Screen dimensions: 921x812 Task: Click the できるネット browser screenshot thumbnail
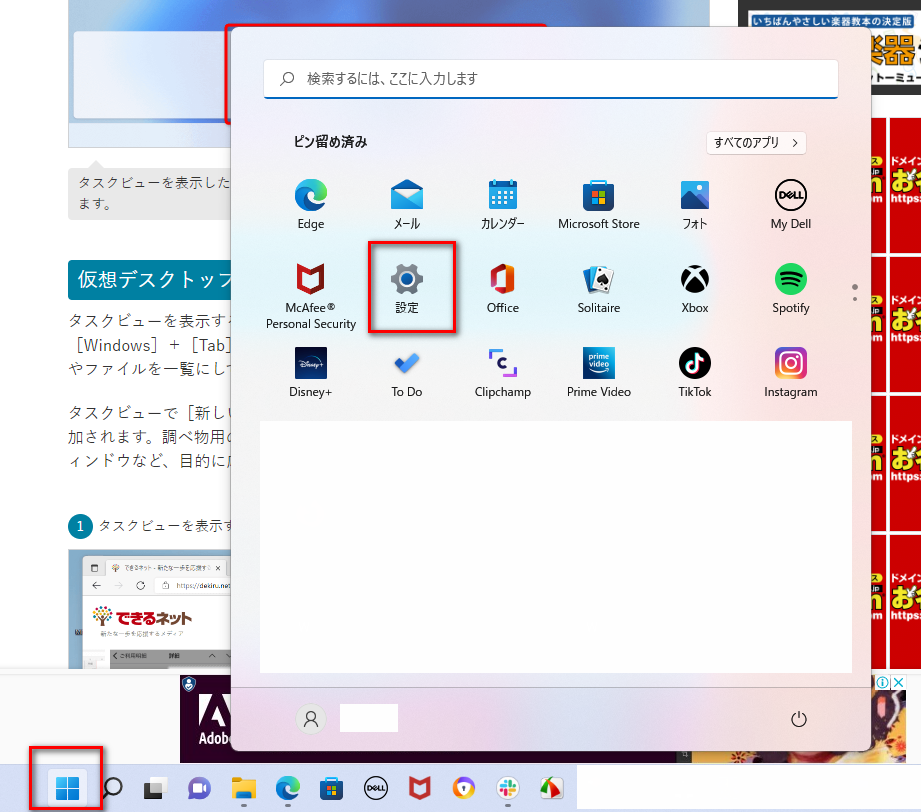(150, 609)
